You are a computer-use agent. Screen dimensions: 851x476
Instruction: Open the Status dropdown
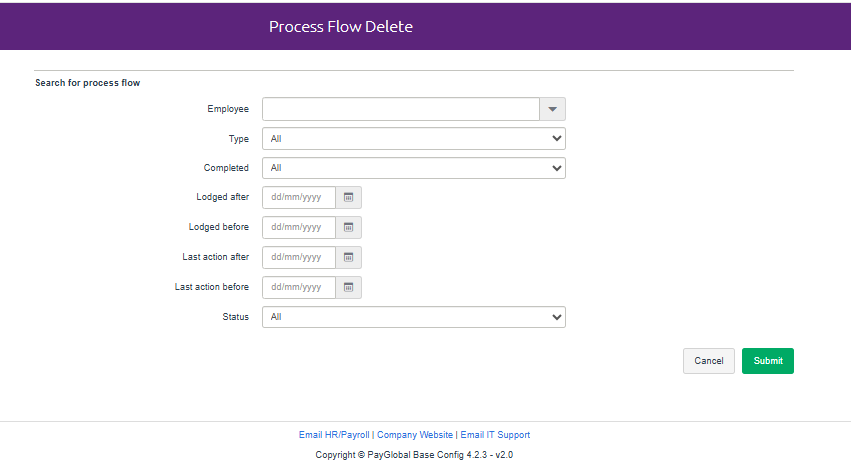(x=413, y=318)
